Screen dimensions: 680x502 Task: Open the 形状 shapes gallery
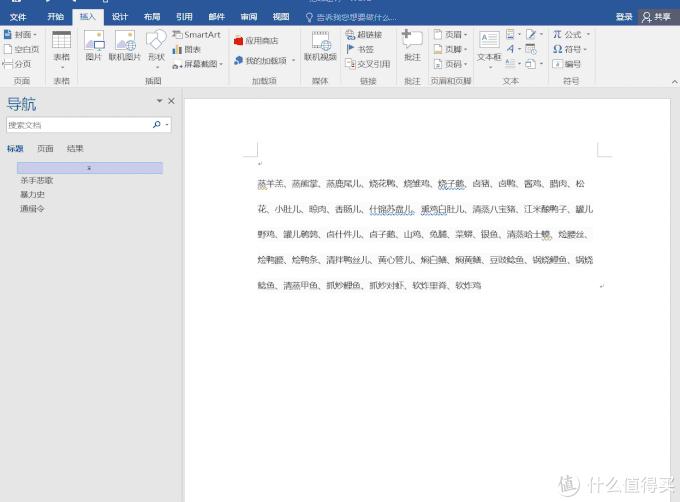[156, 49]
